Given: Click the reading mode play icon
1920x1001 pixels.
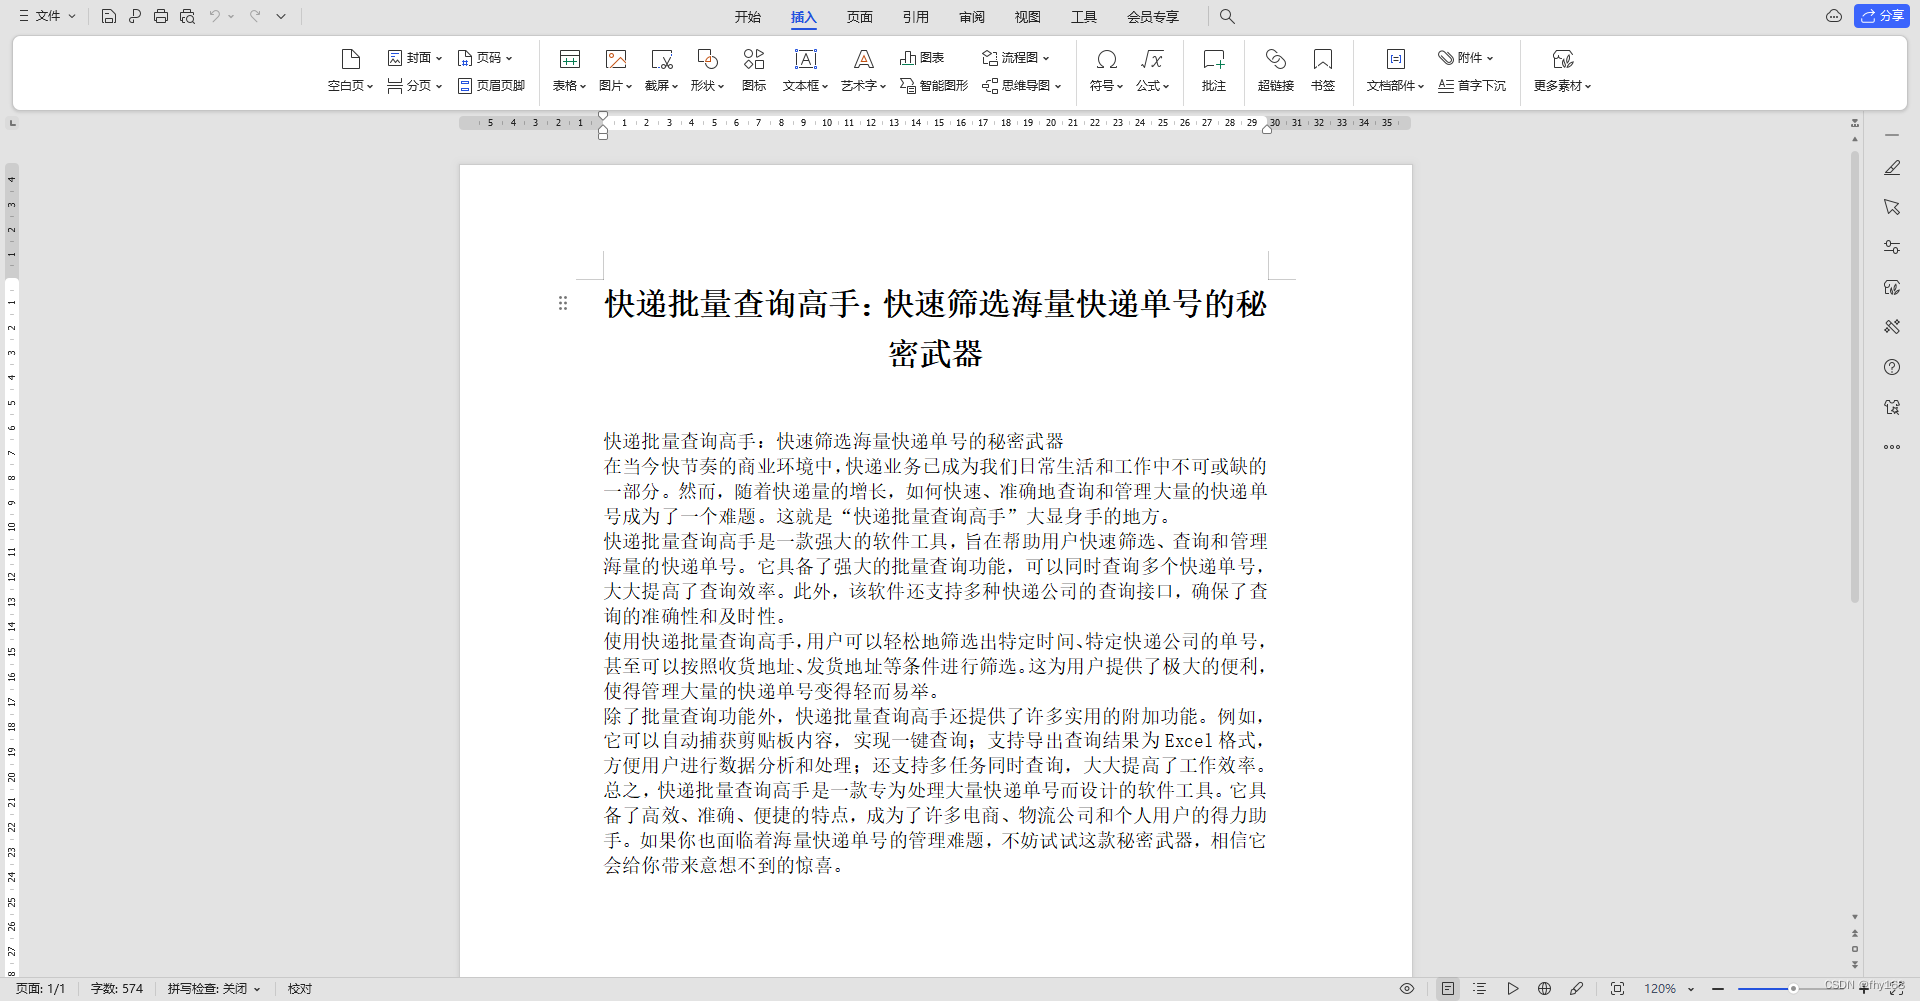Looking at the screenshot, I should [x=1513, y=989].
